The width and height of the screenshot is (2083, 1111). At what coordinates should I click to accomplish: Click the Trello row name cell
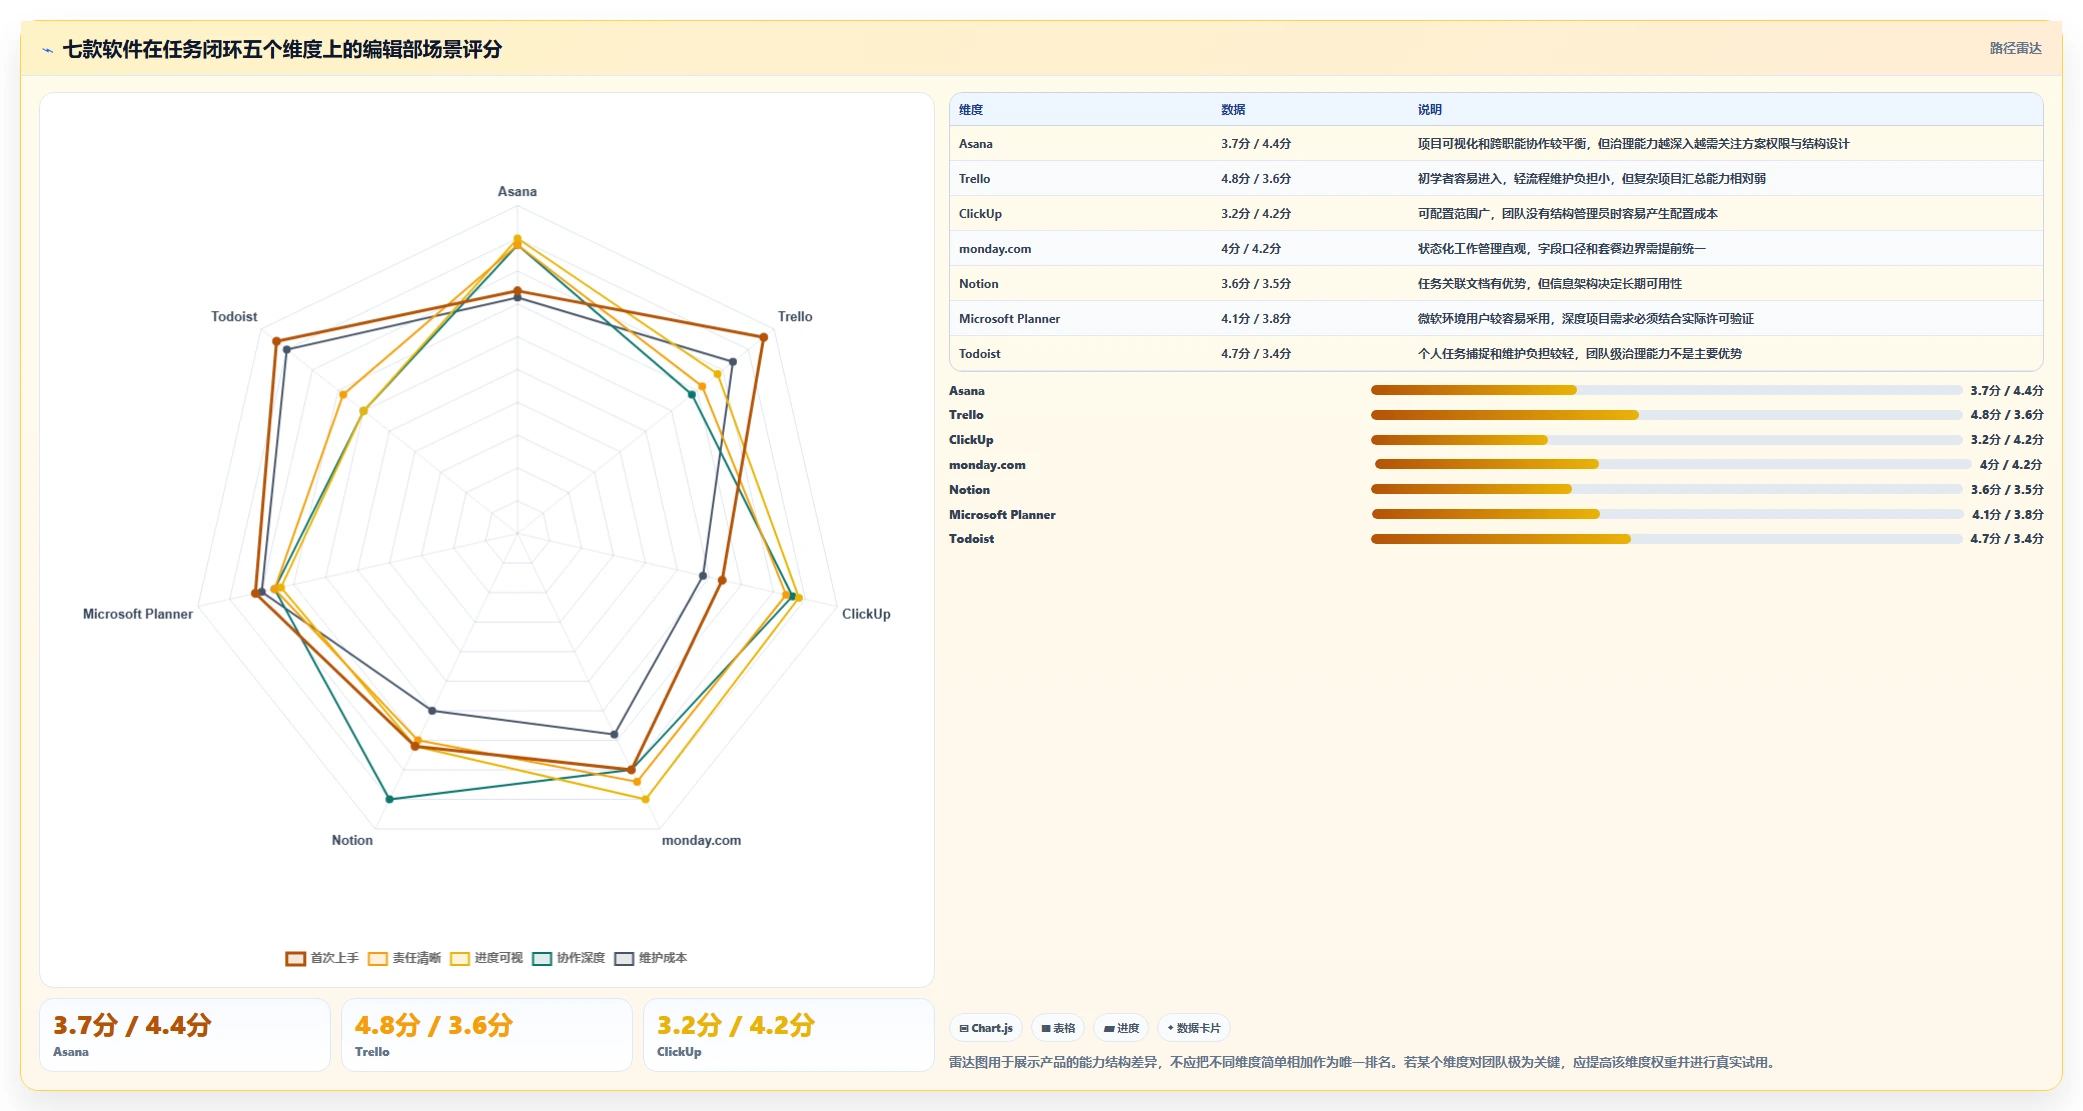coord(974,179)
